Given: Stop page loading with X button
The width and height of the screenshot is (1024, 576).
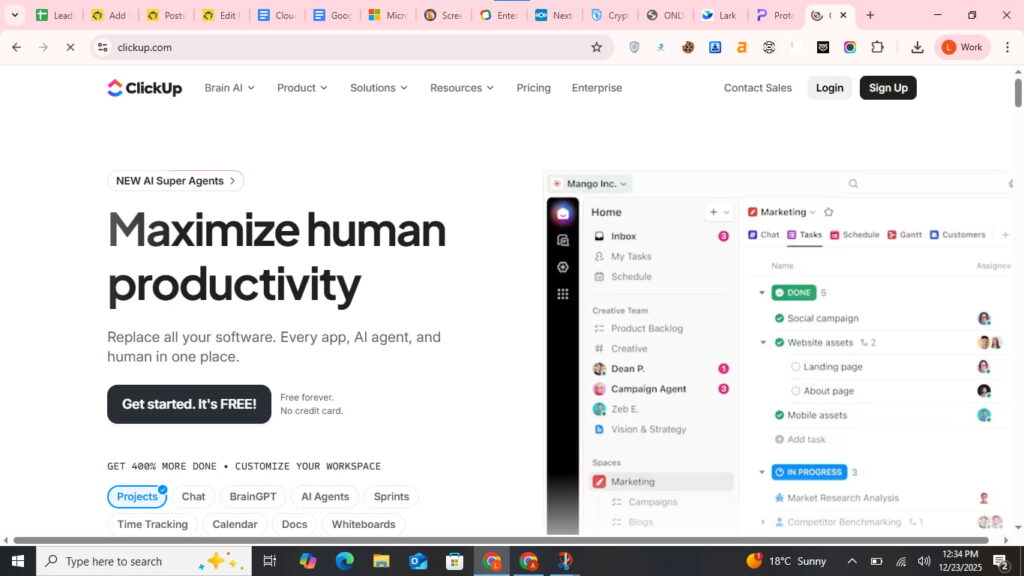Looking at the screenshot, I should 70,47.
